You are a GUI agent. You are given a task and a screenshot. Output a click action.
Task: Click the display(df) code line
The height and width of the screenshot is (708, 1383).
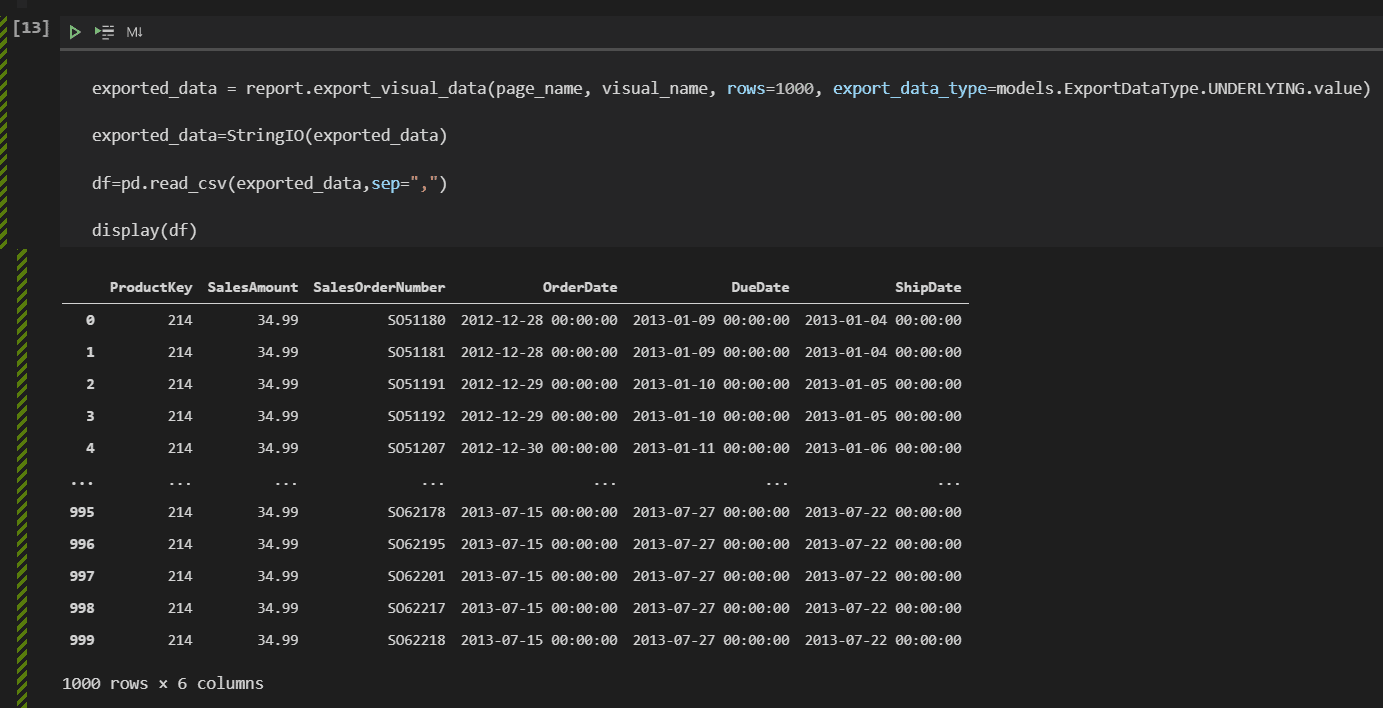(x=145, y=231)
